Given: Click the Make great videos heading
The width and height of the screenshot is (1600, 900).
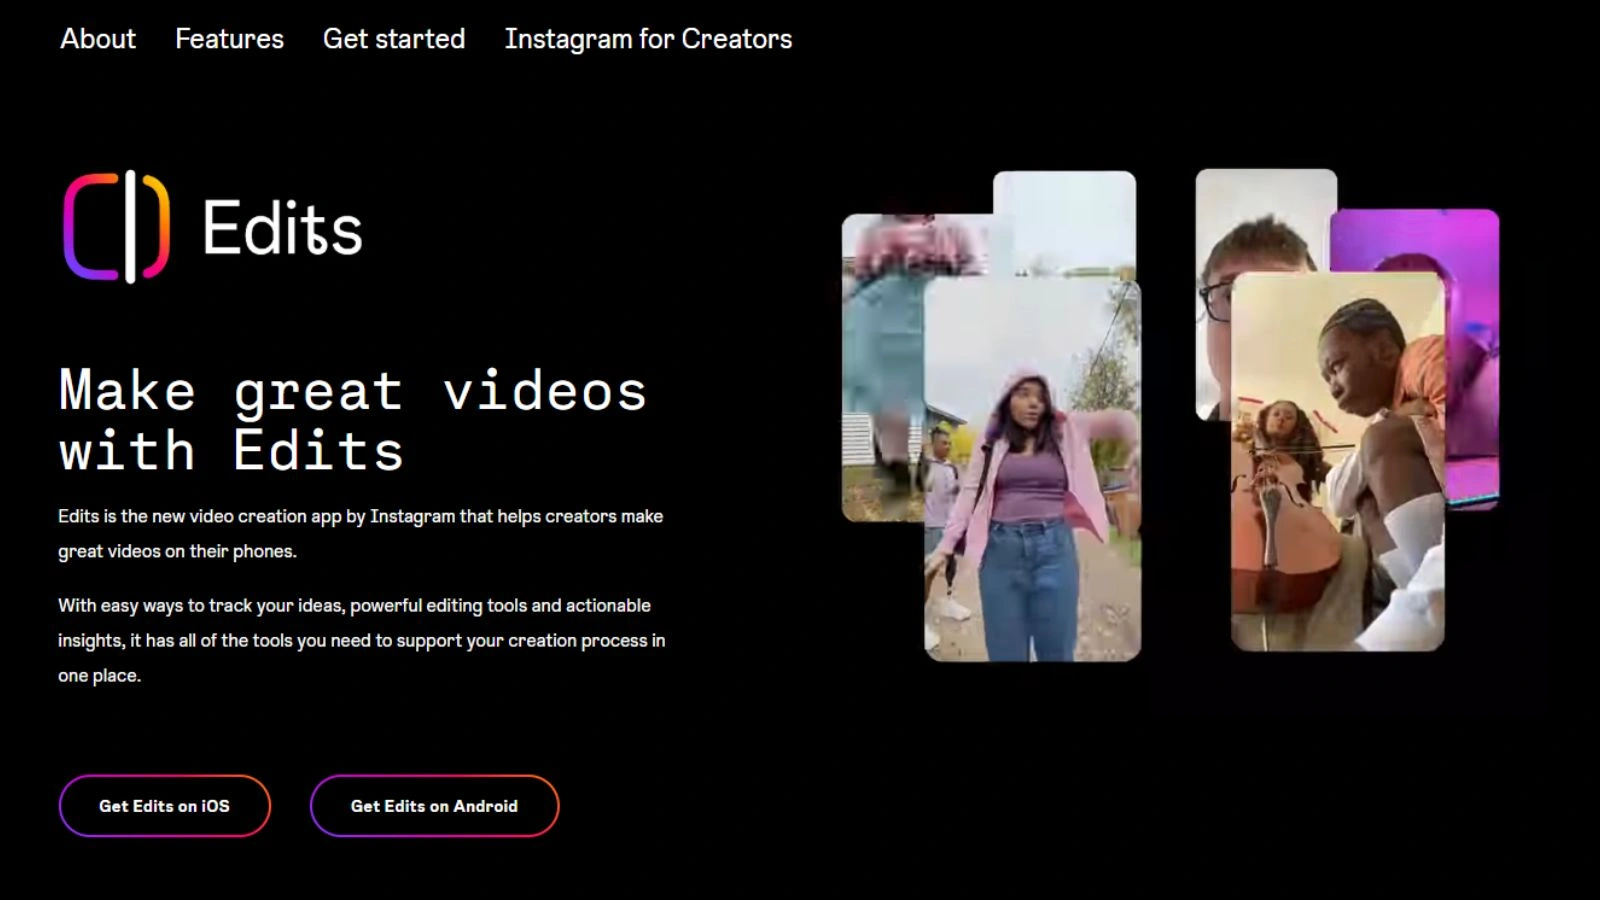Looking at the screenshot, I should coord(353,420).
